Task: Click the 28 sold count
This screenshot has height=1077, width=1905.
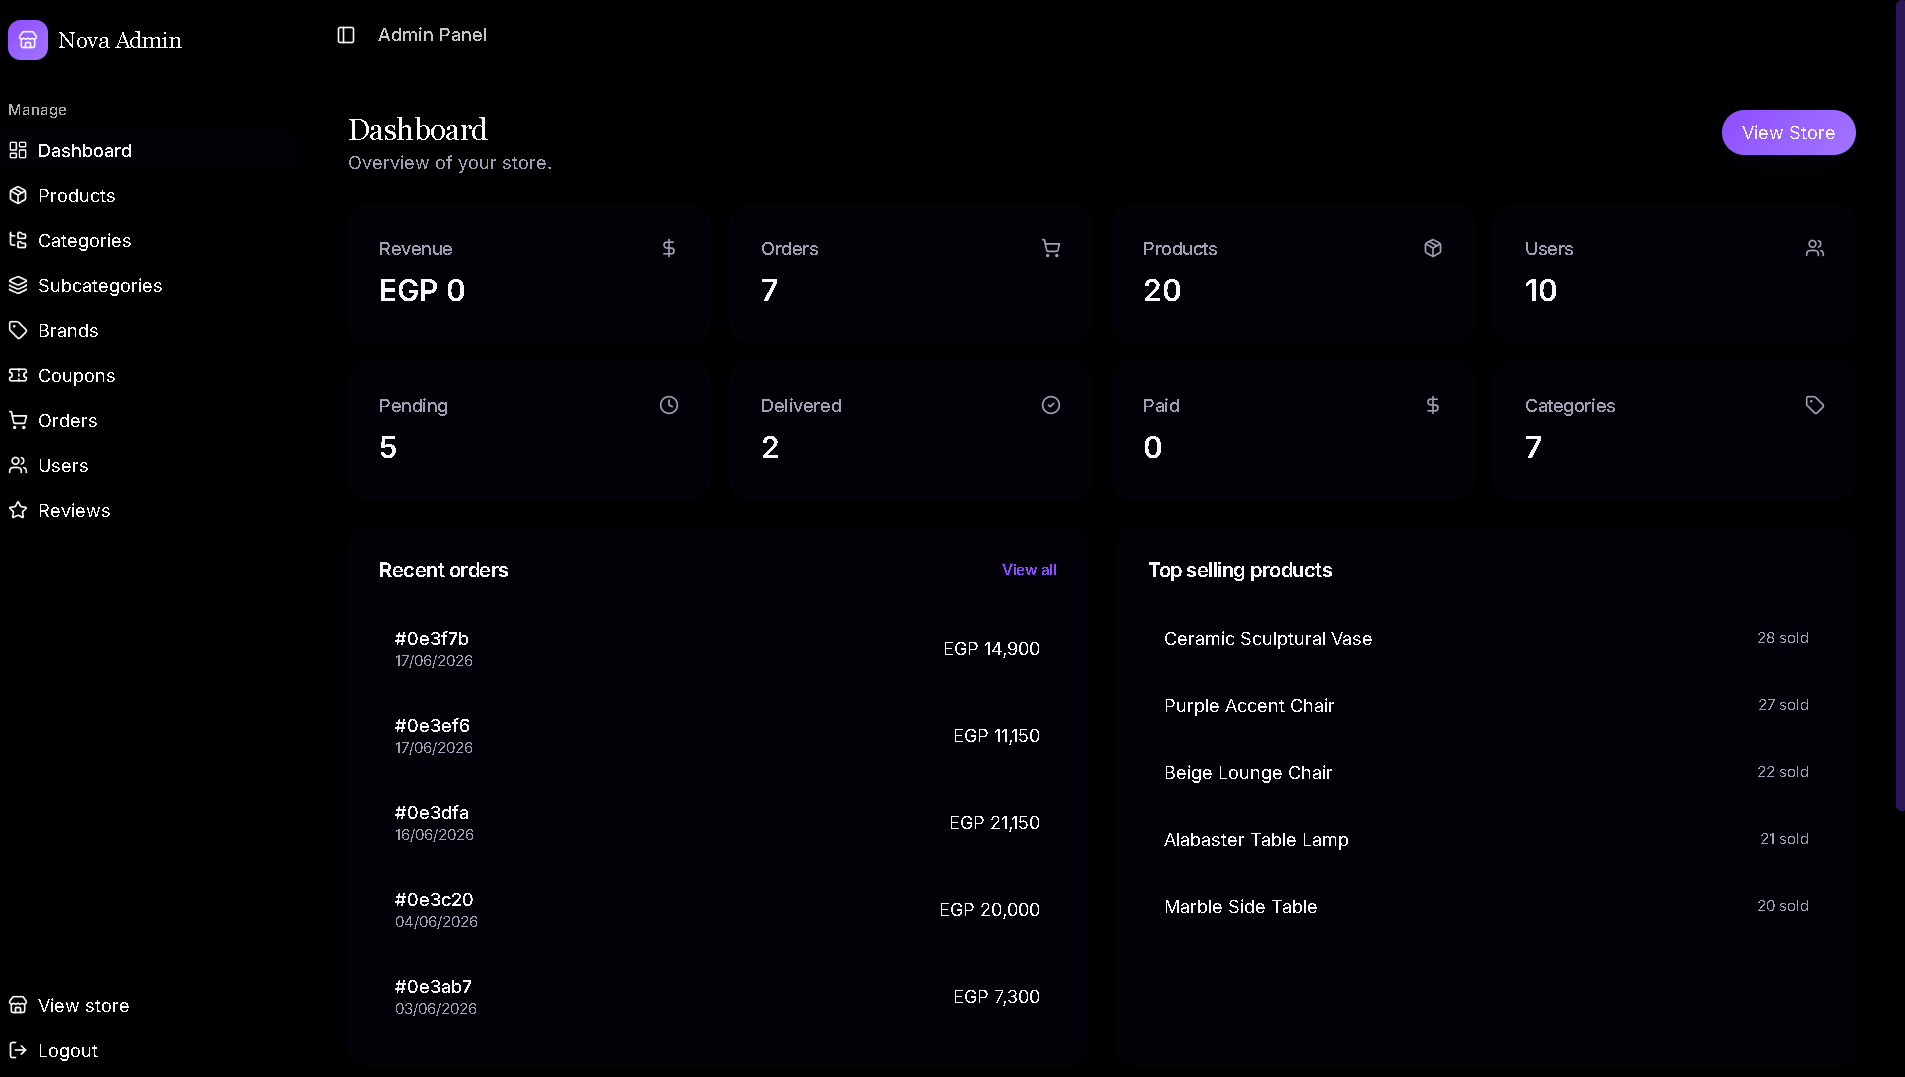Action: click(x=1783, y=638)
